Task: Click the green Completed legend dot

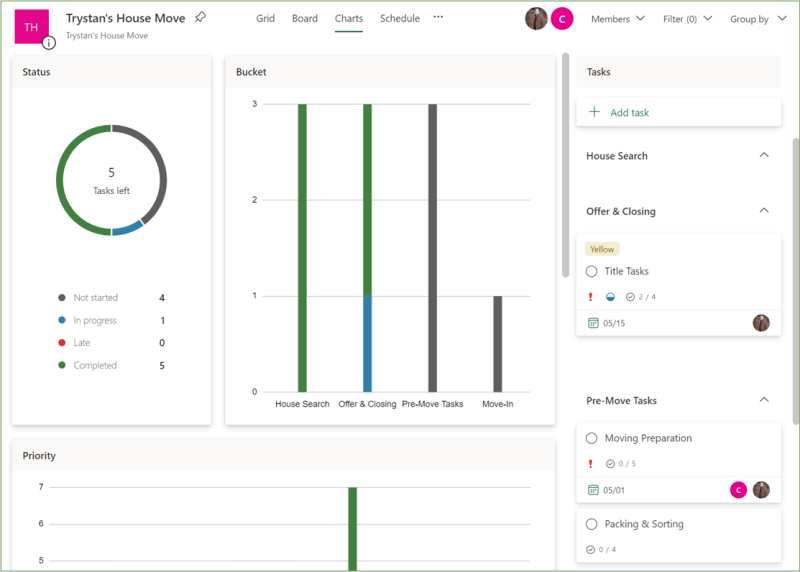Action: pyautogui.click(x=62, y=365)
